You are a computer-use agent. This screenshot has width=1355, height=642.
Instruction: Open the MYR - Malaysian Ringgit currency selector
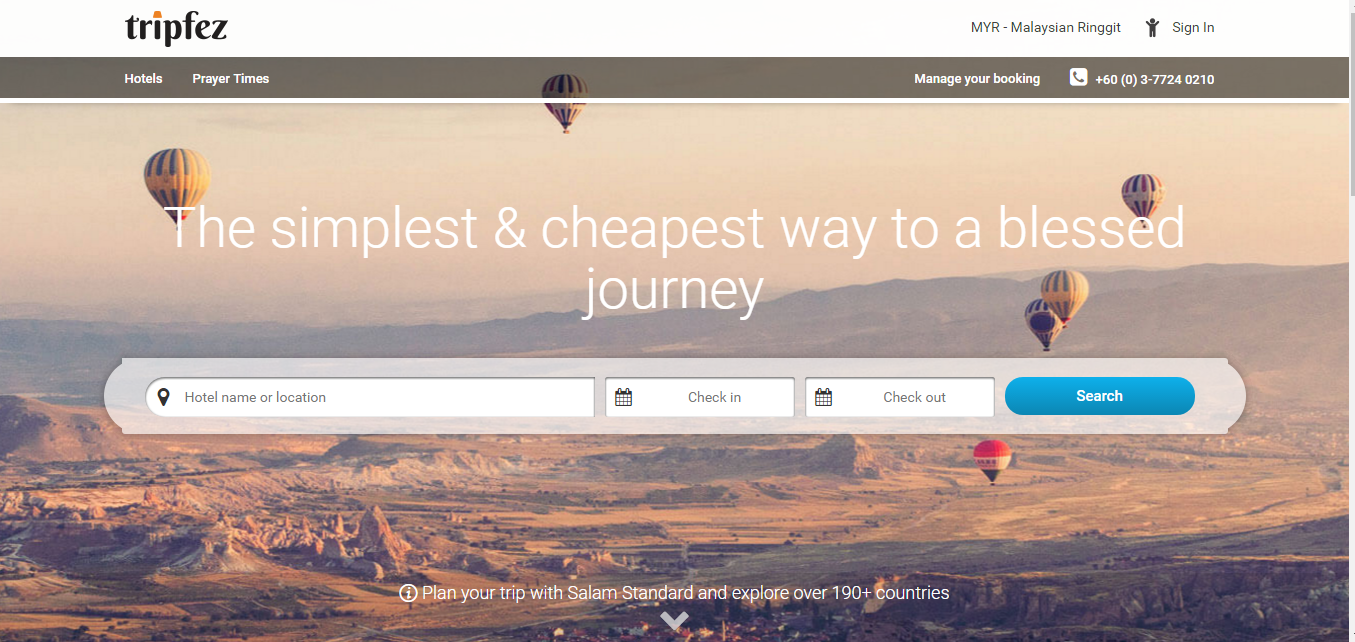tap(1045, 27)
